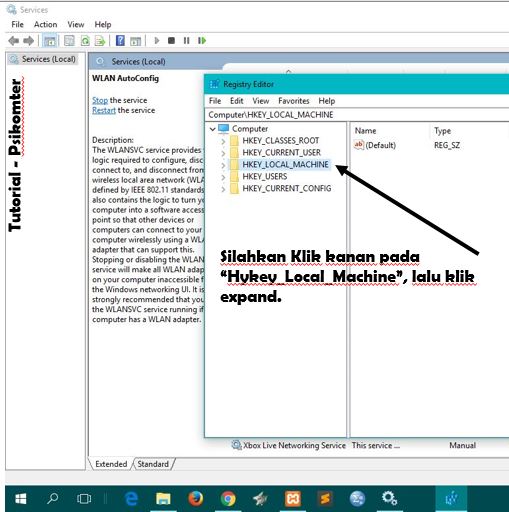Click the Name column header
The image size is (509, 512).
pyautogui.click(x=366, y=131)
